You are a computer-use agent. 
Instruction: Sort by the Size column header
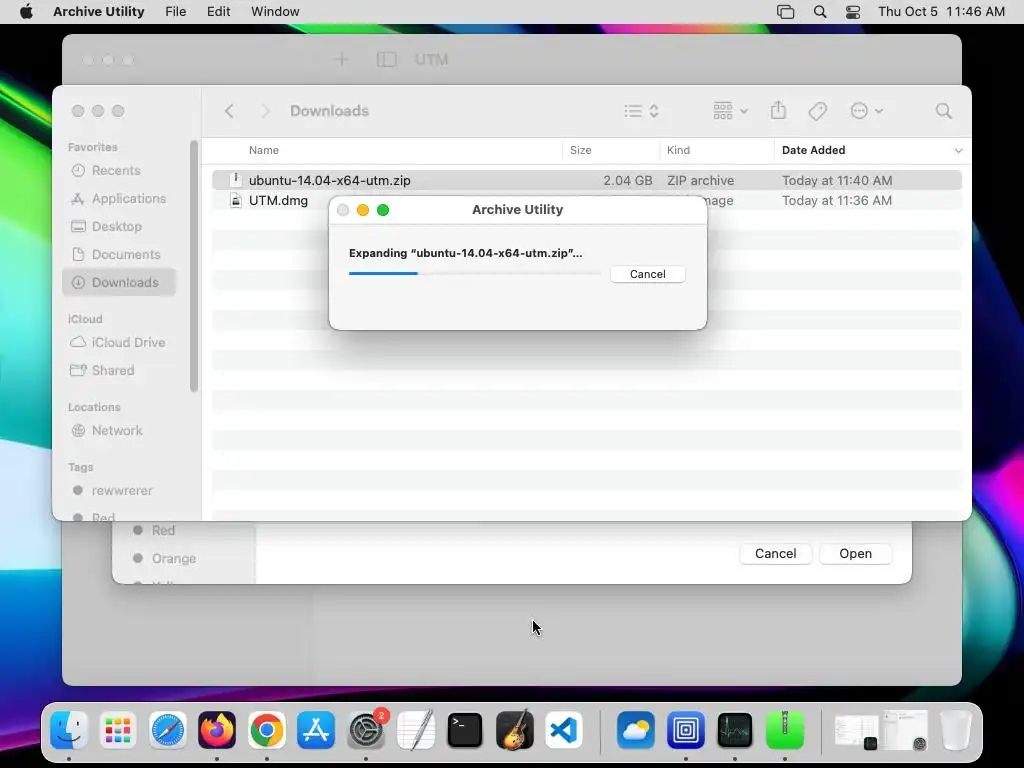point(581,150)
